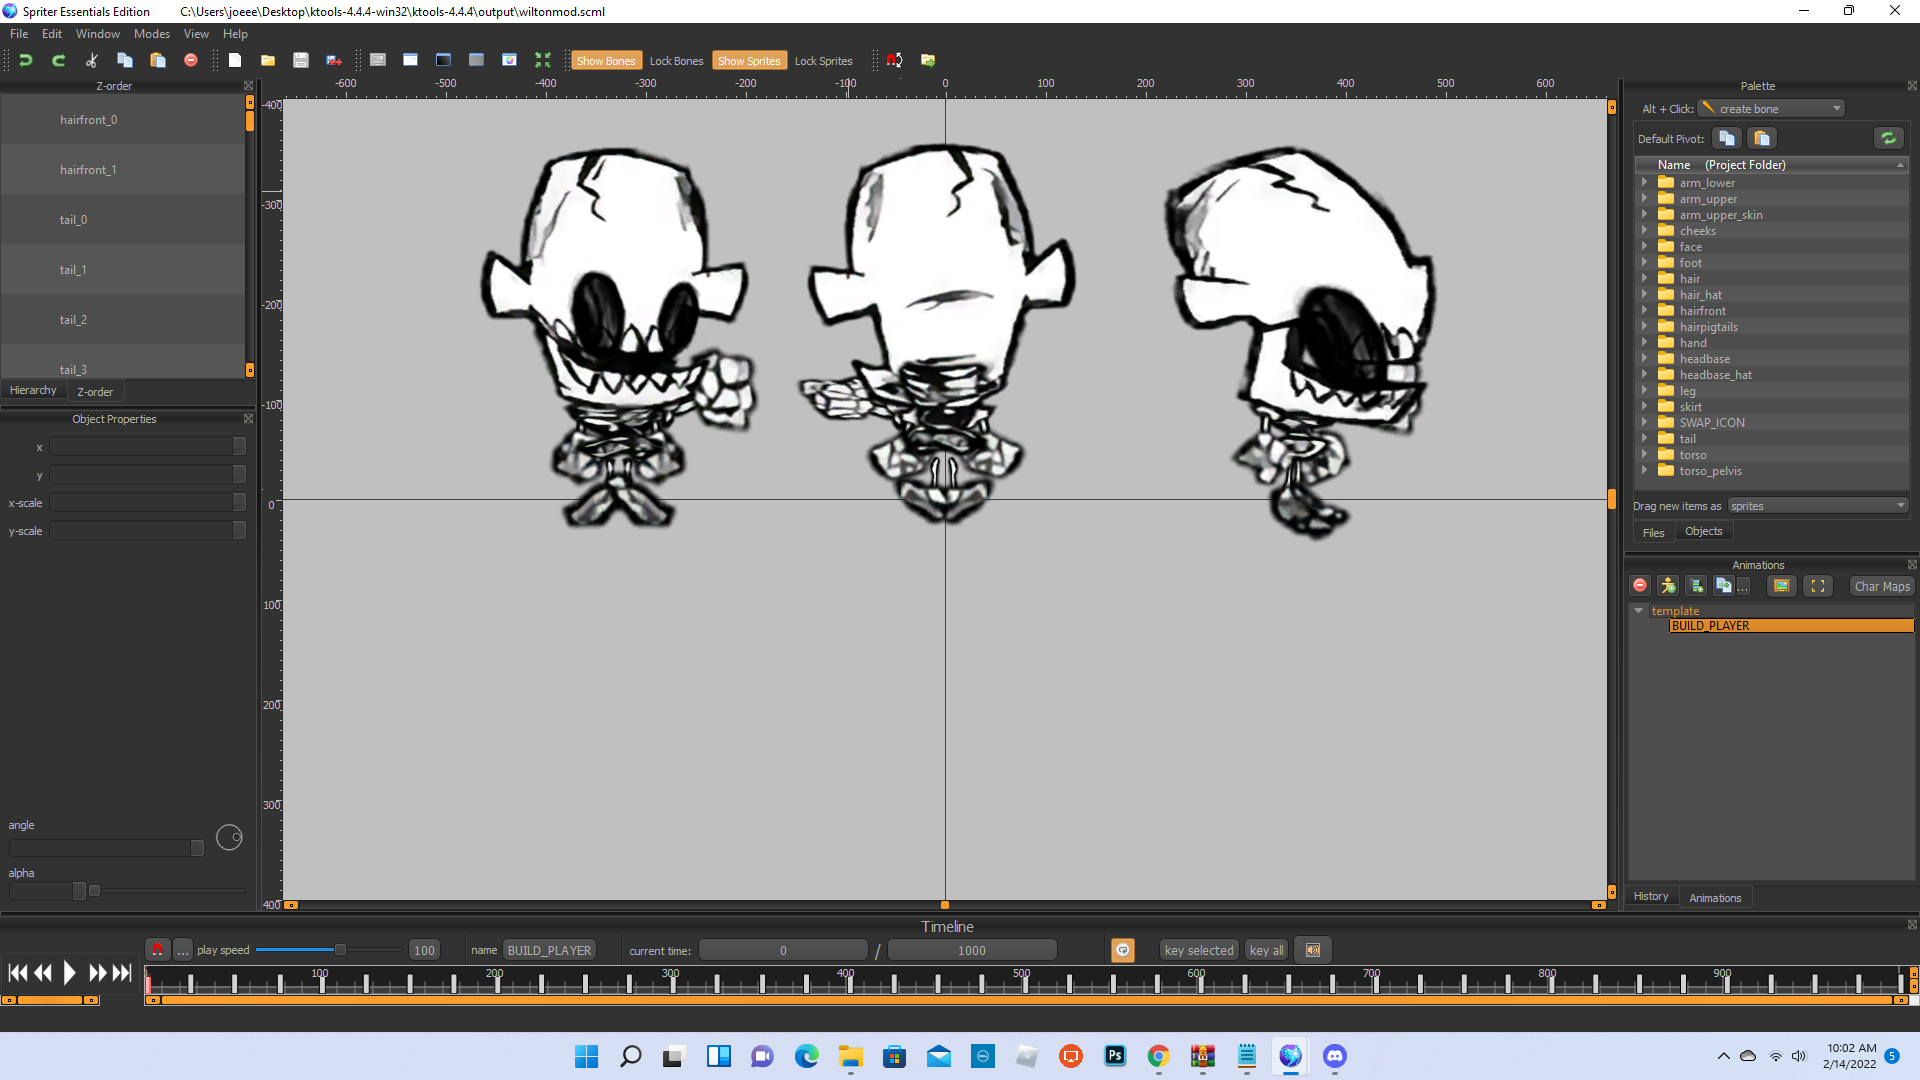Click the scissors cut icon
The height and width of the screenshot is (1080, 1920).
tap(91, 60)
